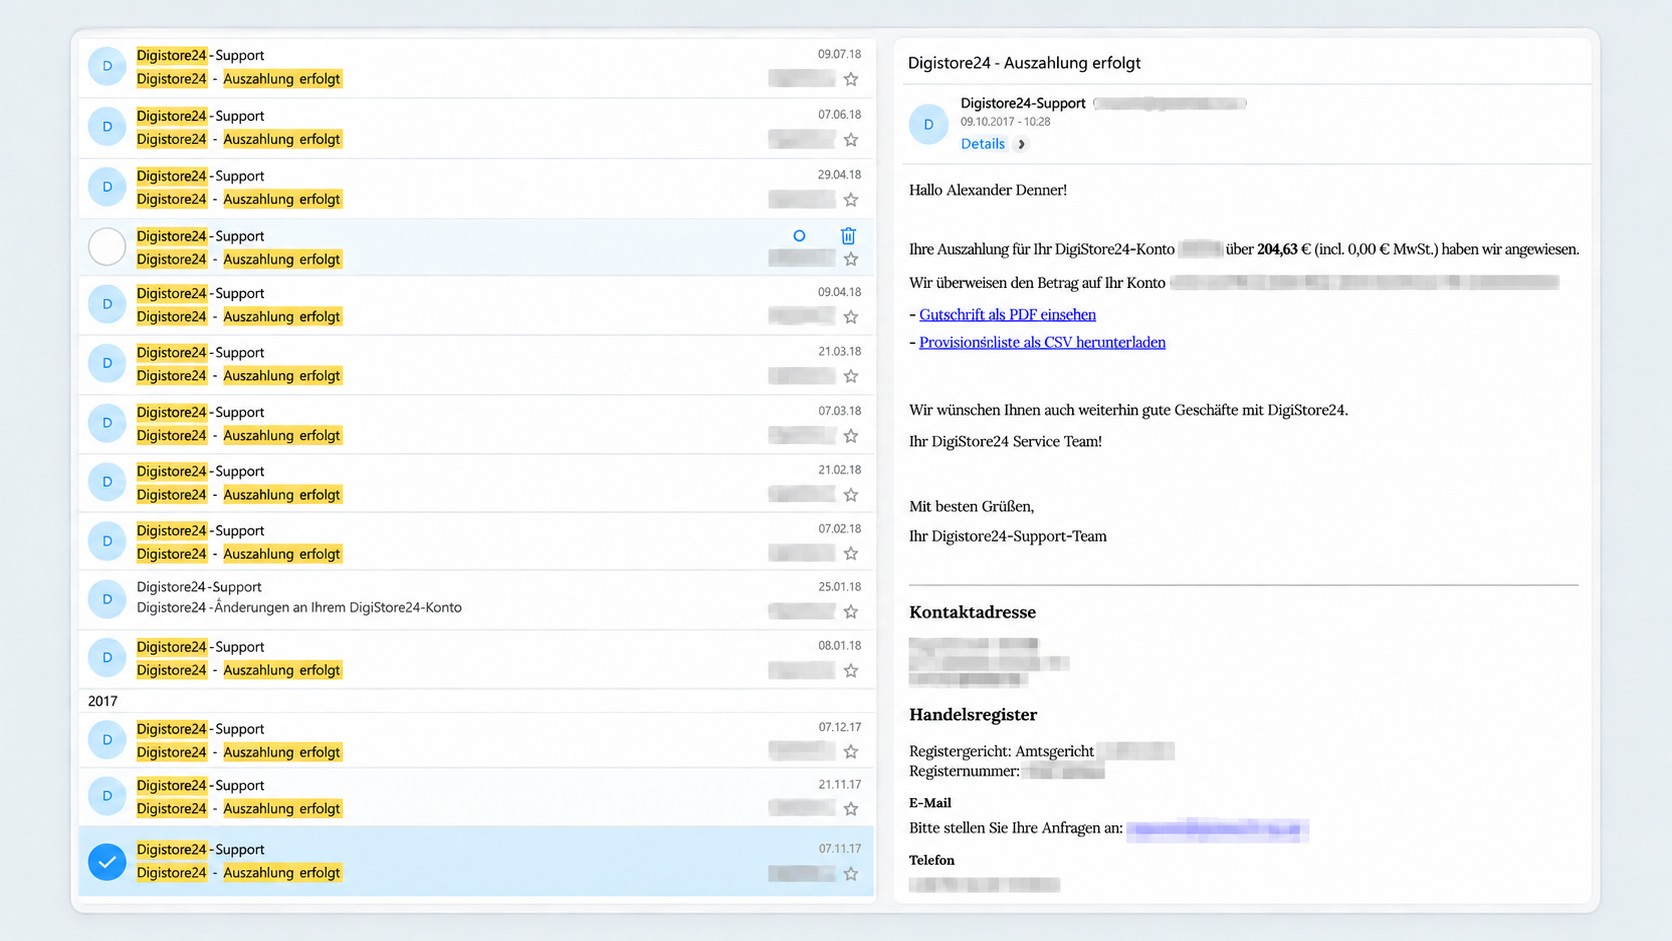Star the email dated 07.02.18

pos(851,553)
